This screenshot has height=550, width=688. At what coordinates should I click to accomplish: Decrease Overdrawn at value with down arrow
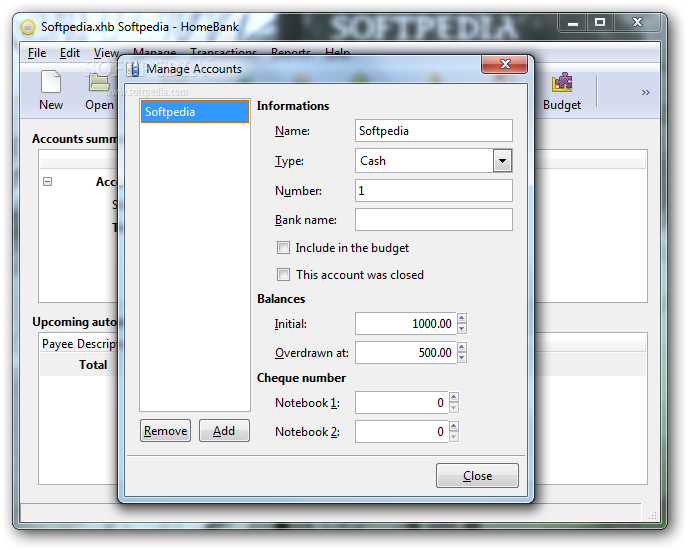coord(462,357)
